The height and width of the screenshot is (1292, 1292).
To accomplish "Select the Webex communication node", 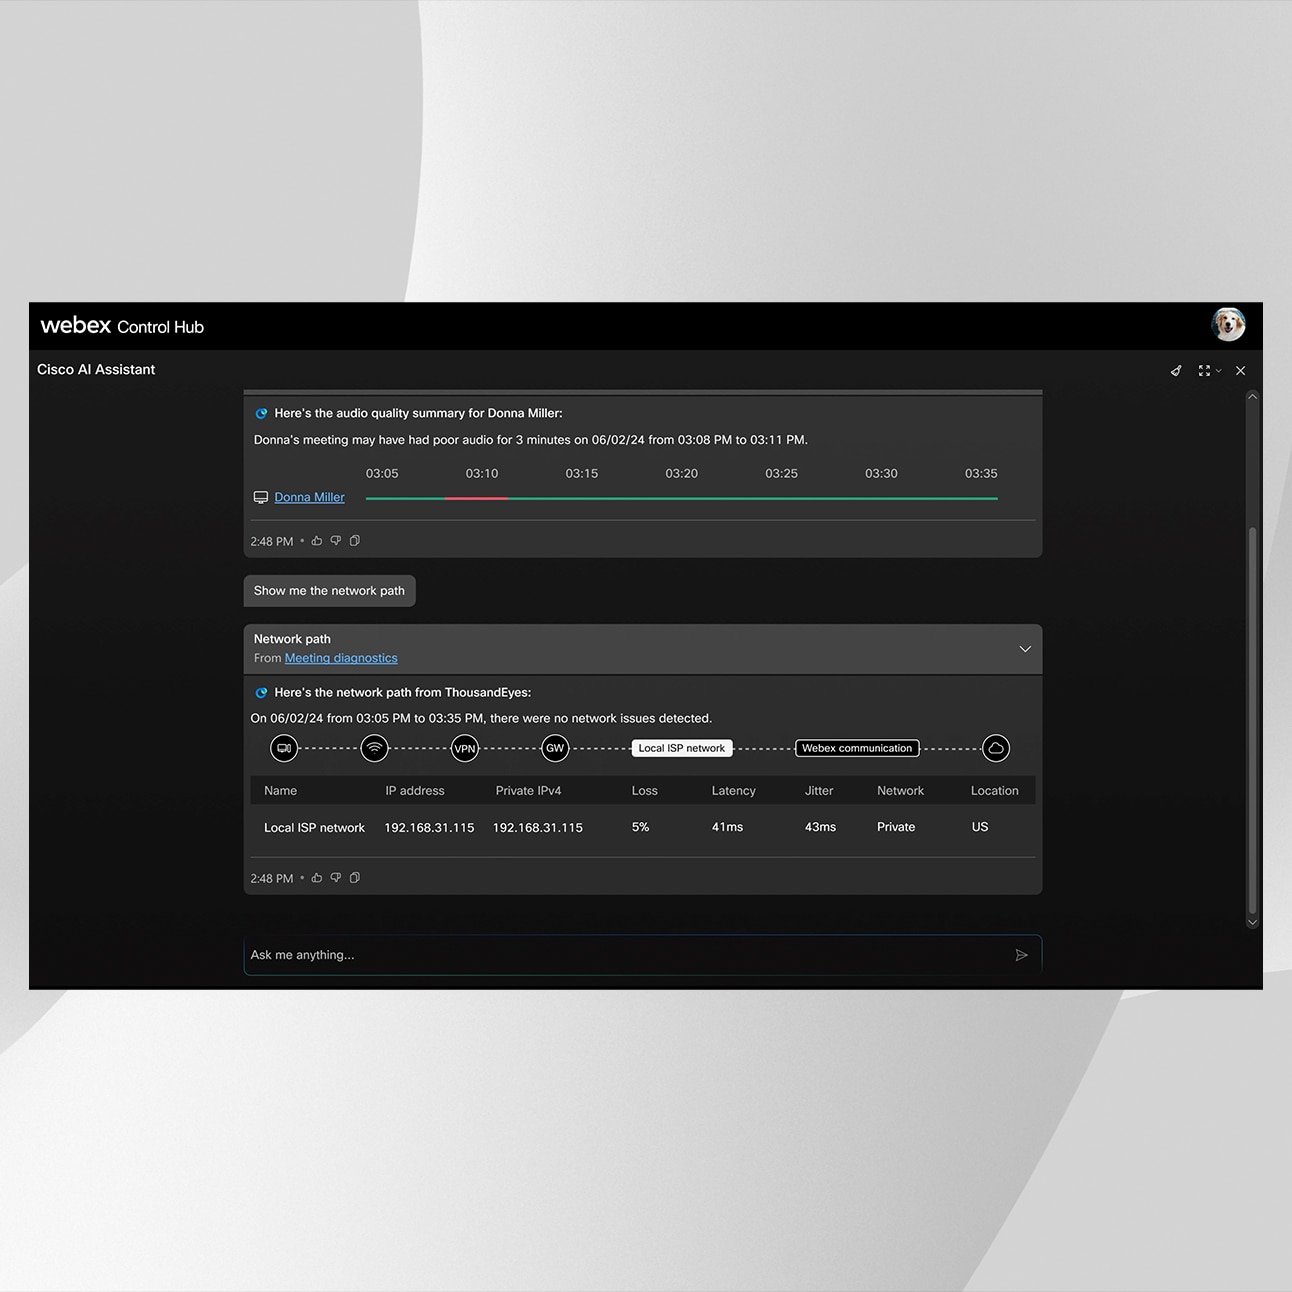I will point(857,748).
